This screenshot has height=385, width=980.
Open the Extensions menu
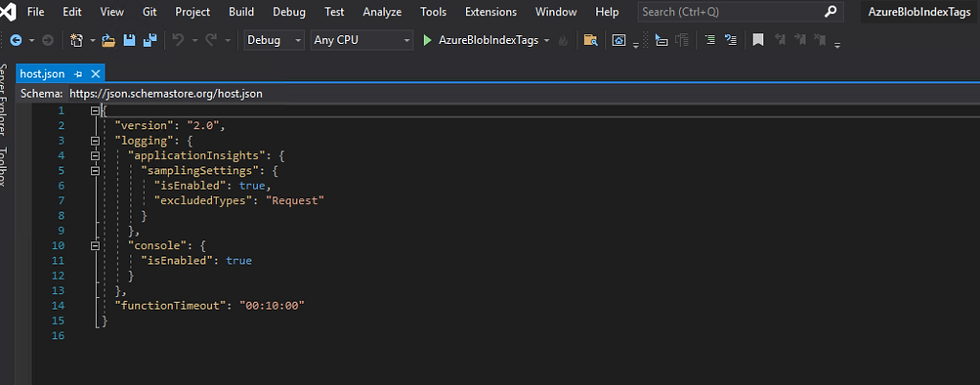(x=491, y=12)
